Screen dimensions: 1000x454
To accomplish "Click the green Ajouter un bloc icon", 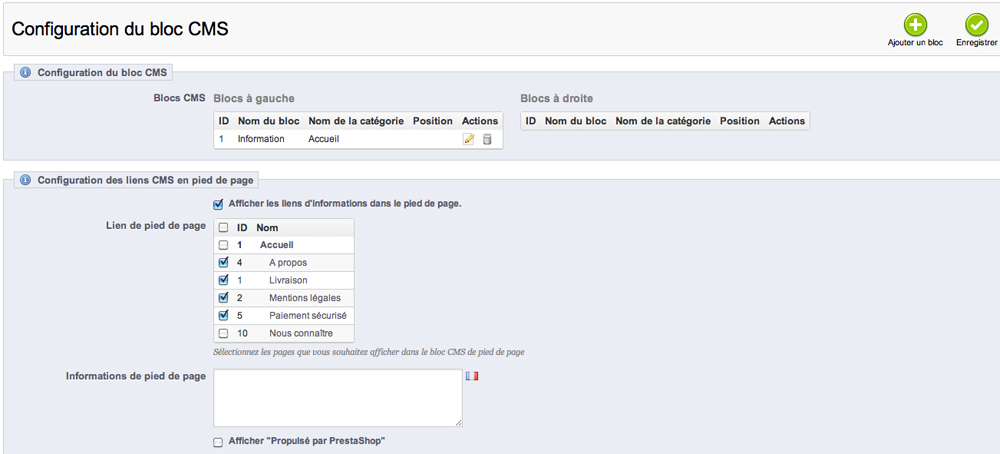I will (915, 25).
